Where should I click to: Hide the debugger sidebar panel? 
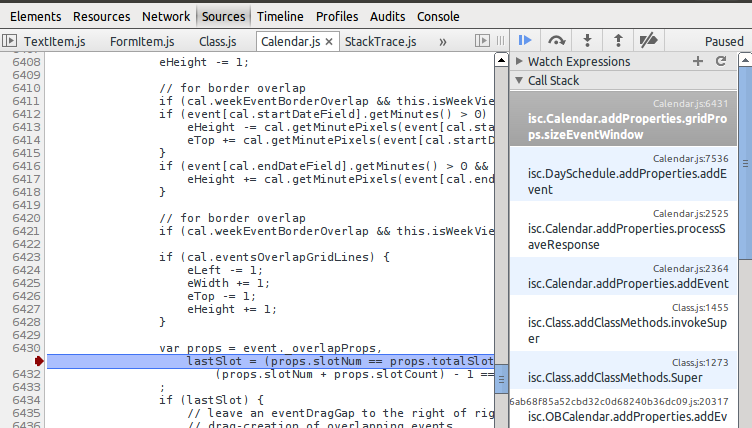click(482, 41)
